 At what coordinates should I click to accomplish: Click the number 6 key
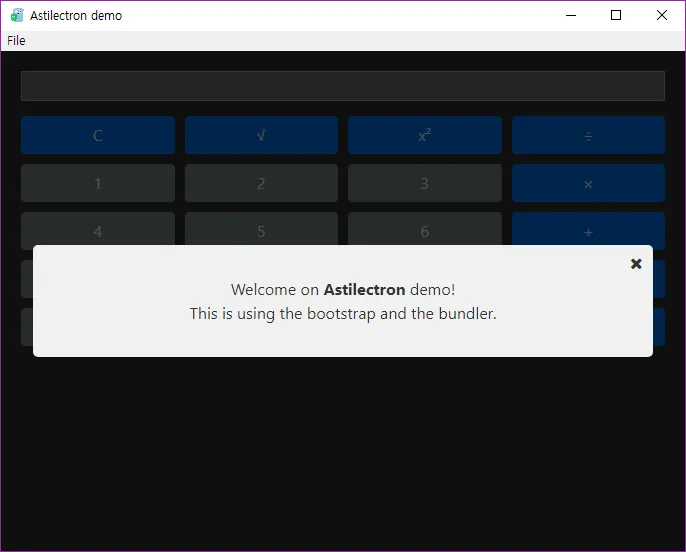425,229
